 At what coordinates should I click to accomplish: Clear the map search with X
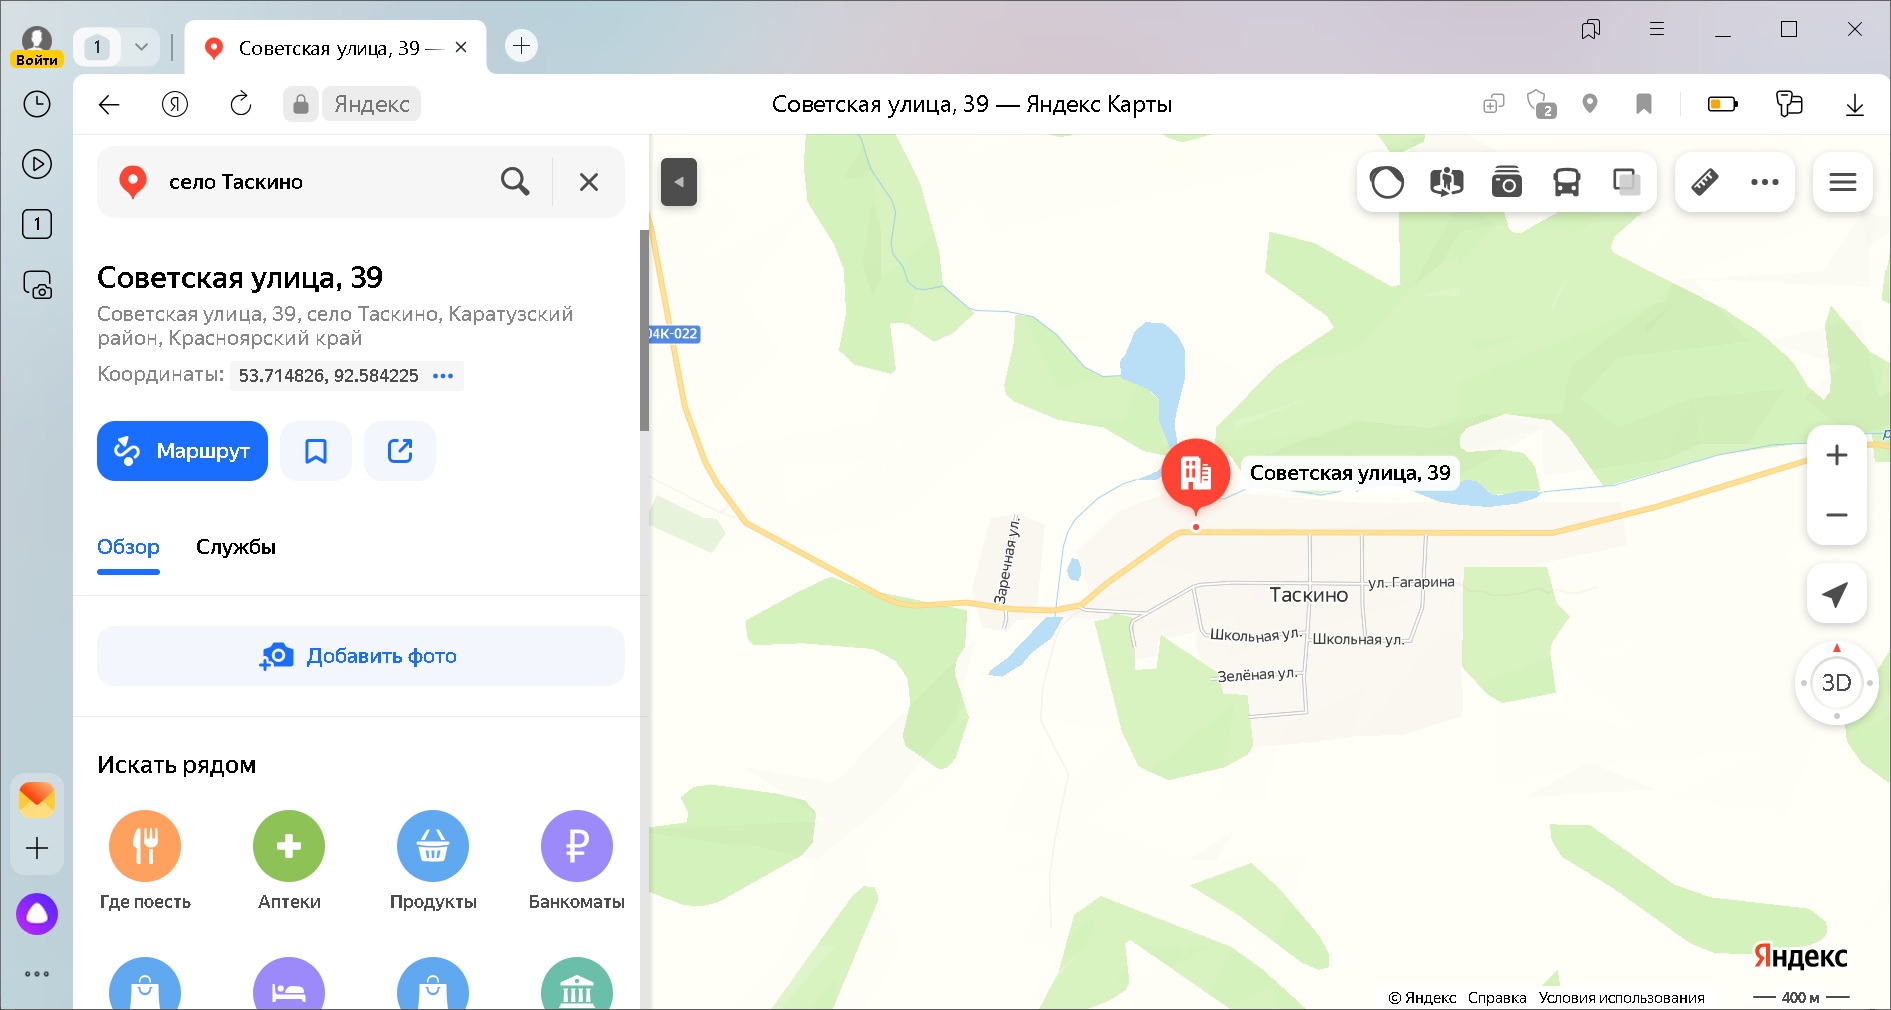[589, 182]
